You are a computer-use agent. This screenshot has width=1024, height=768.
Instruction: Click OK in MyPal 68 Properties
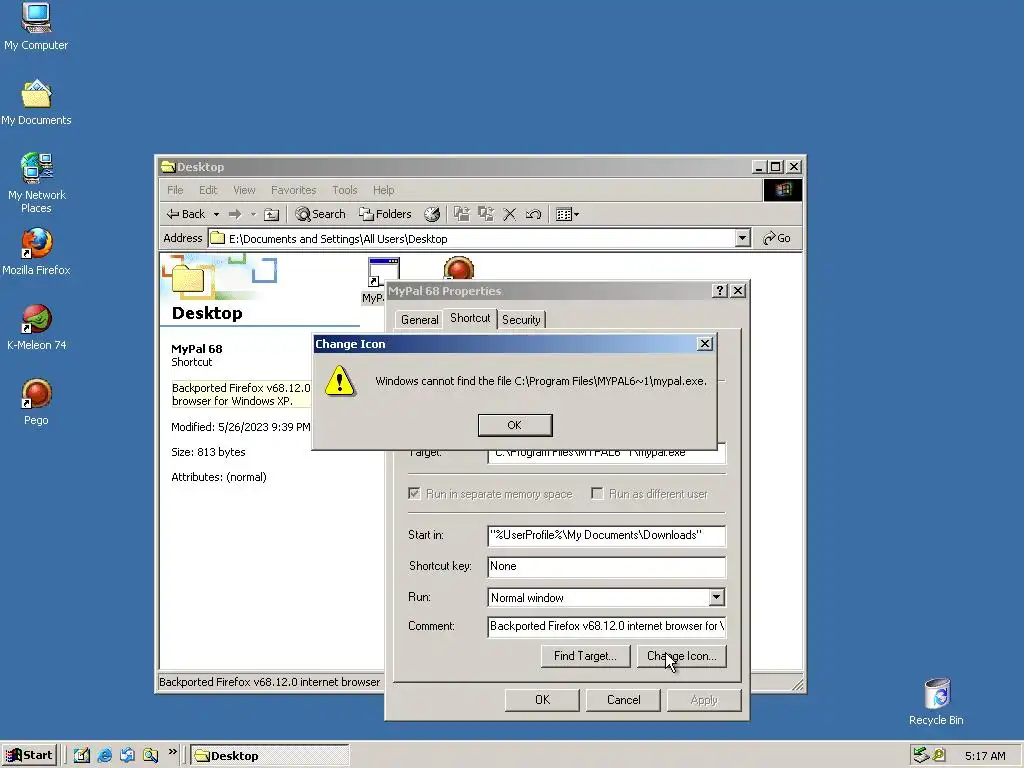(542, 700)
